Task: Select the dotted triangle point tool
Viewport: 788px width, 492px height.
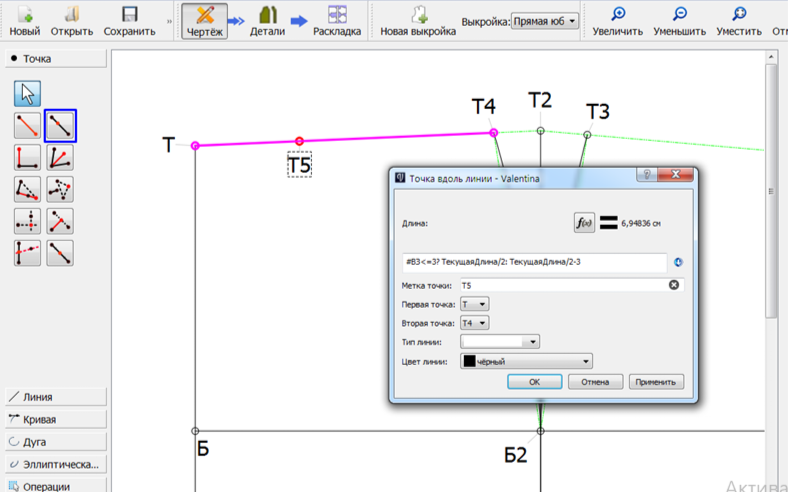Action: pyautogui.click(x=60, y=189)
